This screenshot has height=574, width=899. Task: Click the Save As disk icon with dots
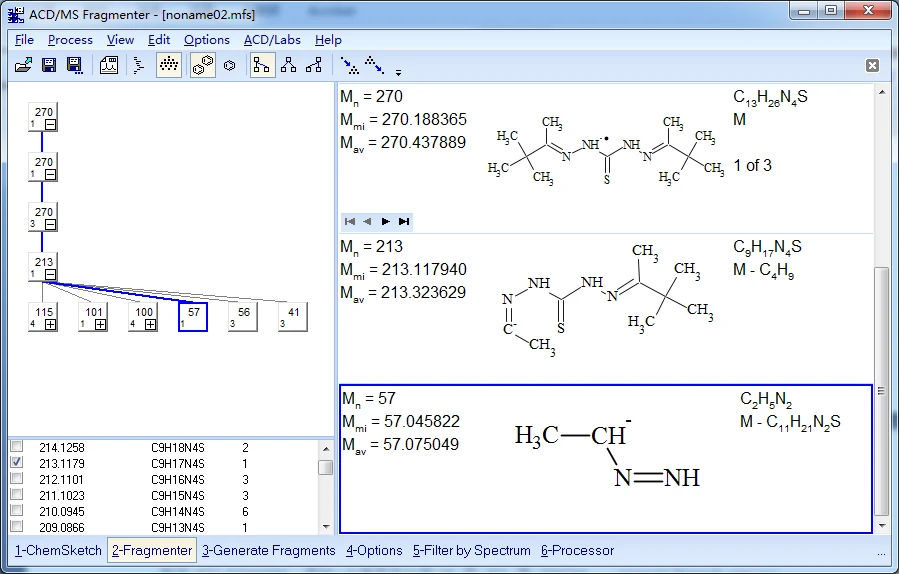pyautogui.click(x=75, y=65)
